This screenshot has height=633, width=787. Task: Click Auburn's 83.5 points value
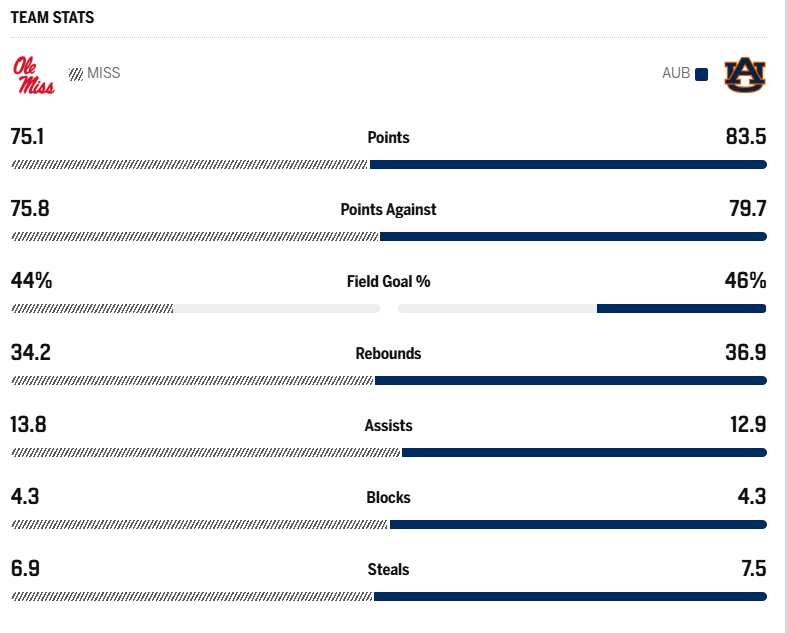746,137
